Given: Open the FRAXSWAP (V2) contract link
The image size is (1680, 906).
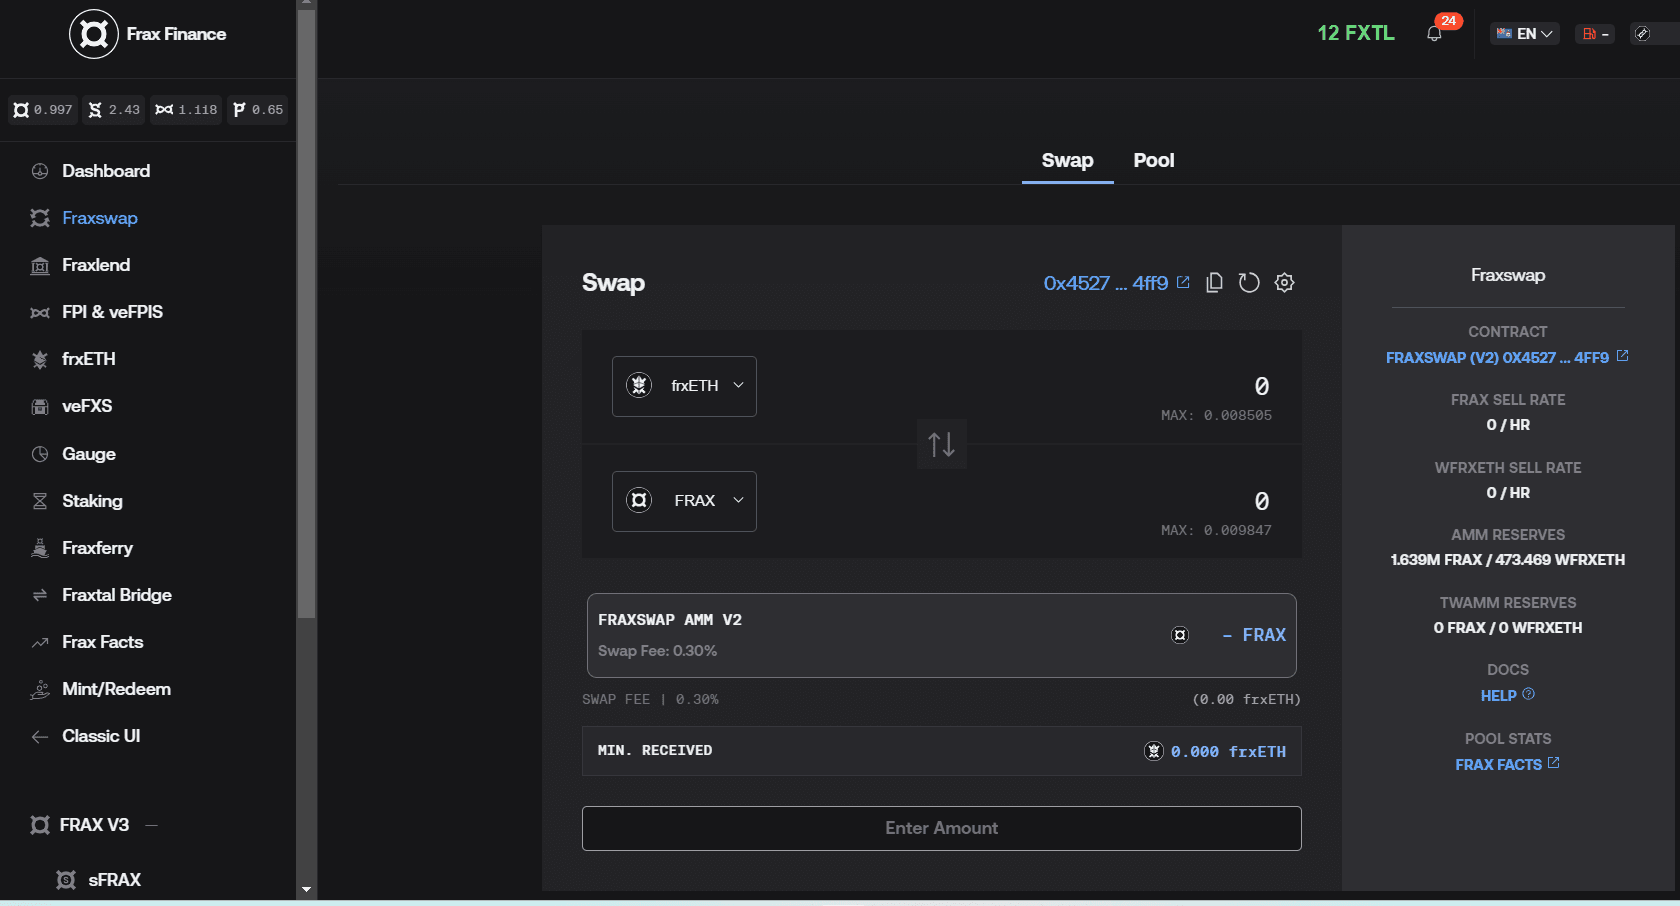Looking at the screenshot, I should pos(1506,357).
